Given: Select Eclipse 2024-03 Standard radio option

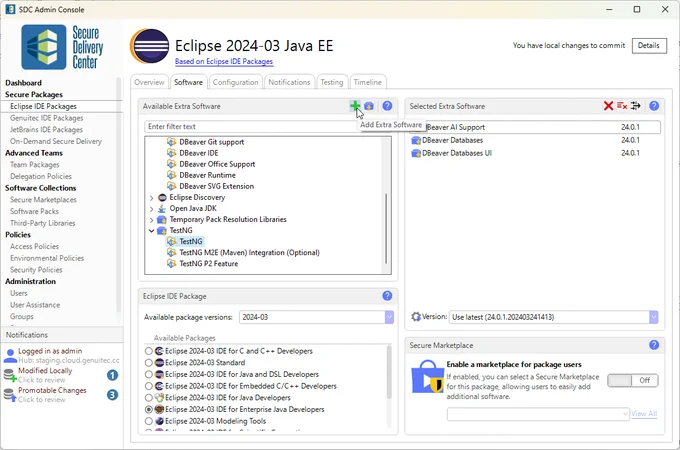Looking at the screenshot, I should 149,363.
